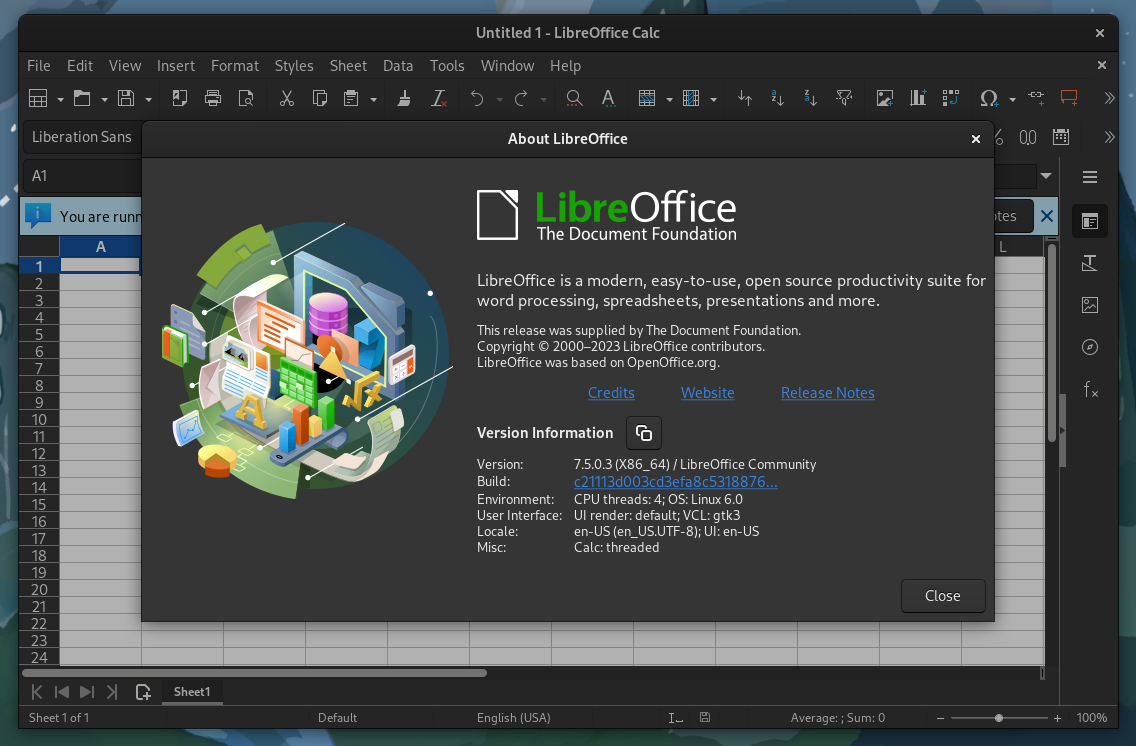1136x746 pixels.
Task: Follow the c21113d003 build hyperlink
Action: (x=675, y=481)
